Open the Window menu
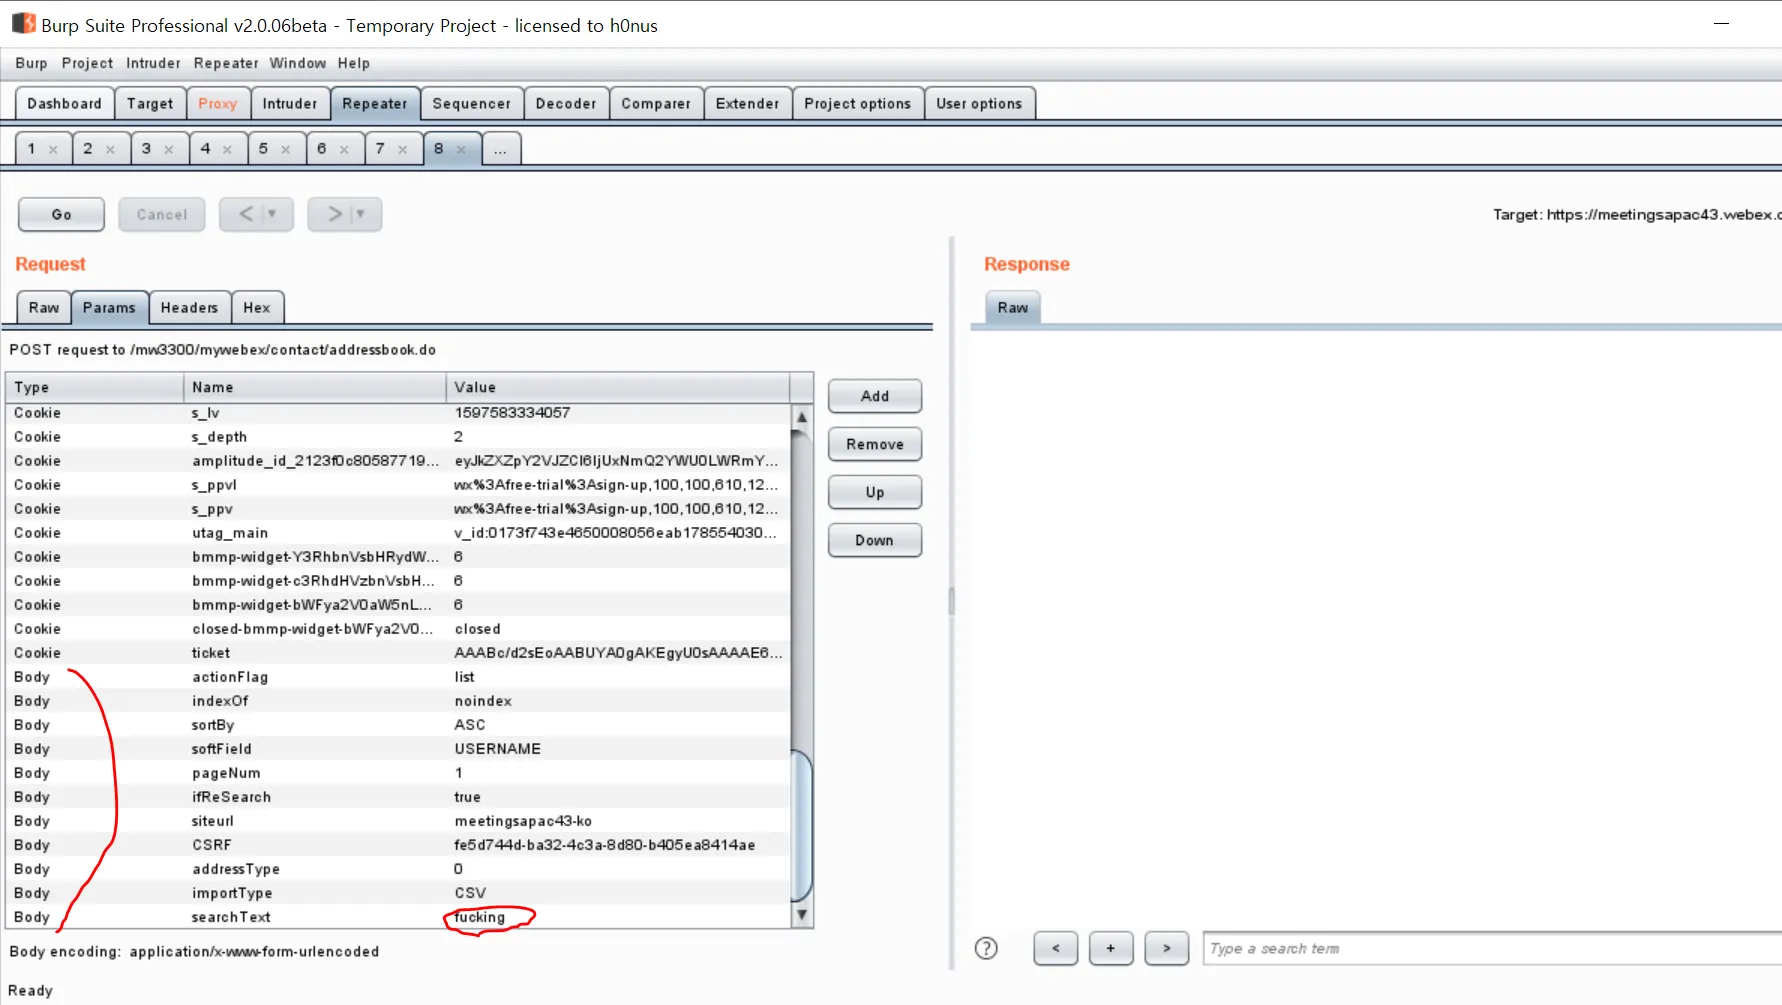The image size is (1782, 1005). tap(298, 63)
